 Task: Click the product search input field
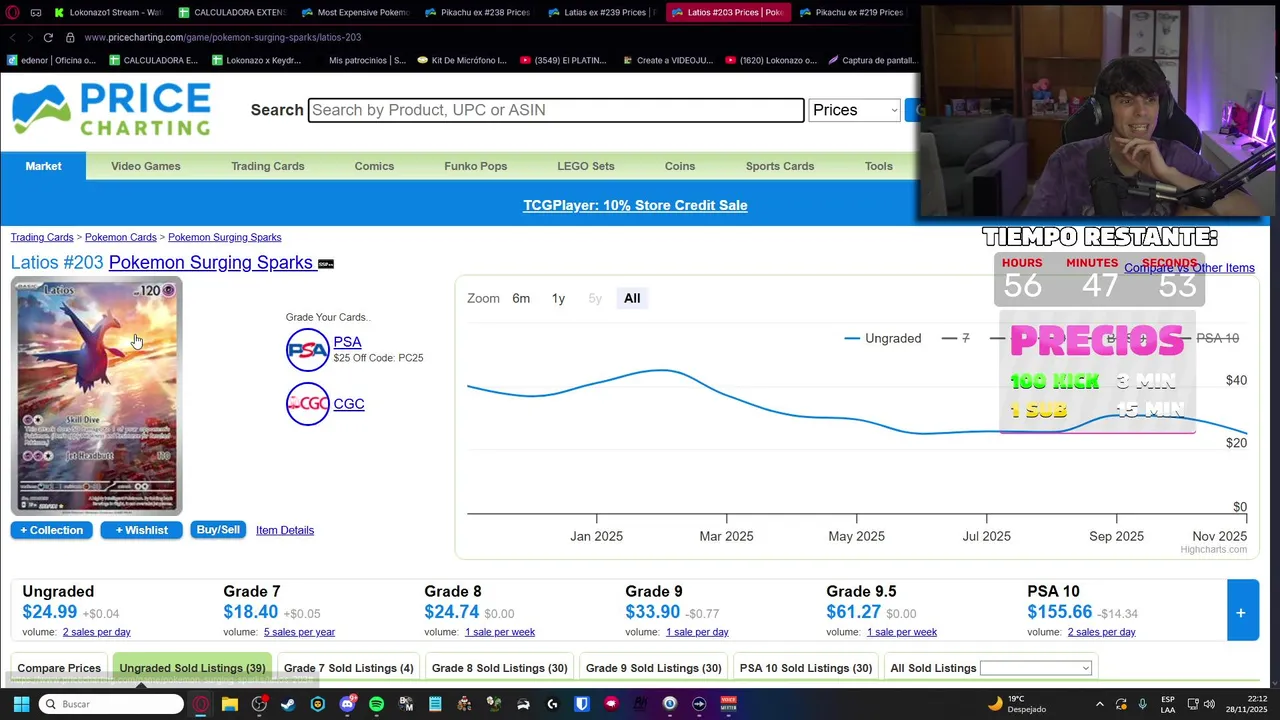[556, 110]
